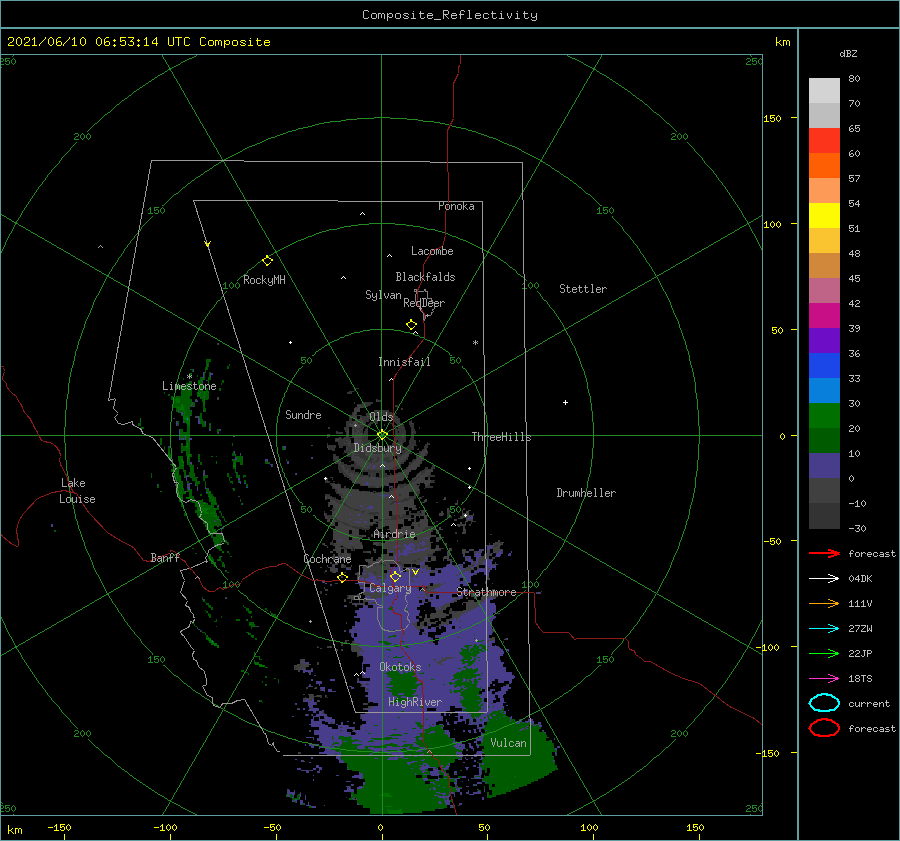Pick the orange 111V arrow legend icon

pyautogui.click(x=824, y=603)
